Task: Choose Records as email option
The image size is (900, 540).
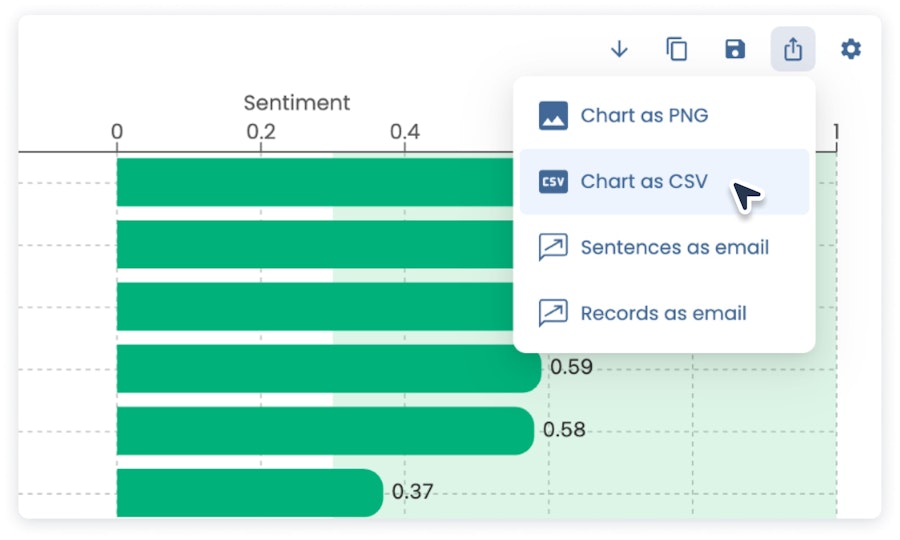Action: point(664,313)
